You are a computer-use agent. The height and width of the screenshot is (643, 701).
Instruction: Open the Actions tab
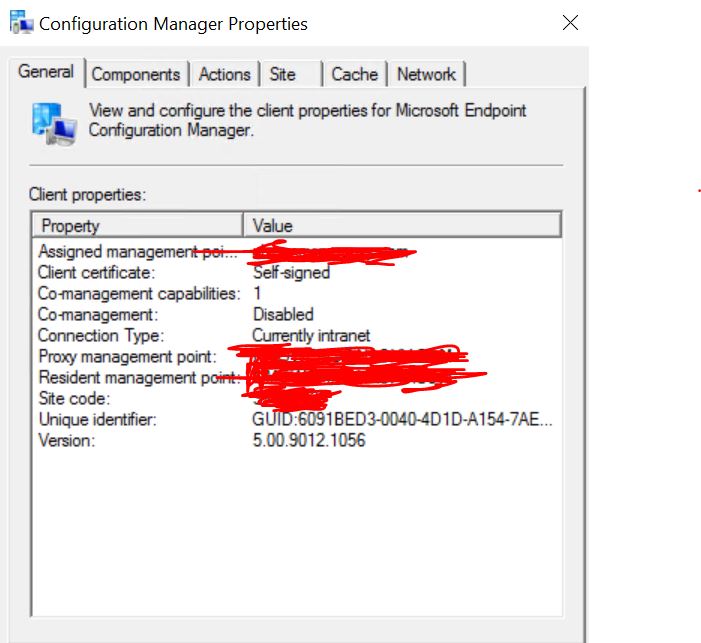point(224,74)
